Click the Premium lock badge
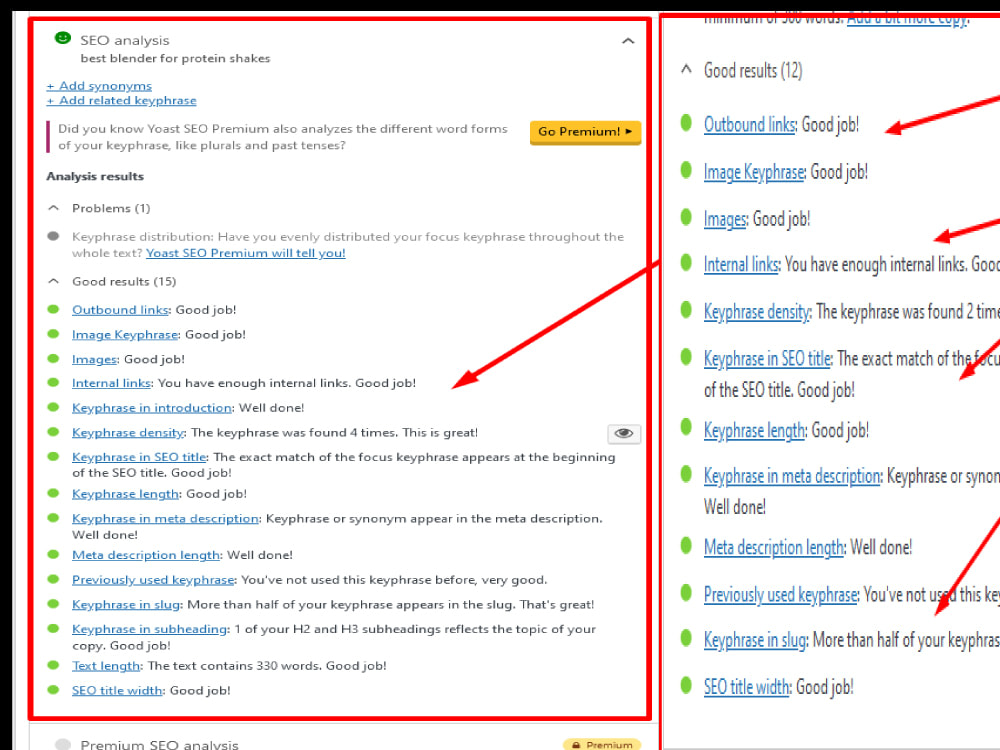Image resolution: width=1000 pixels, height=750 pixels. tap(602, 744)
